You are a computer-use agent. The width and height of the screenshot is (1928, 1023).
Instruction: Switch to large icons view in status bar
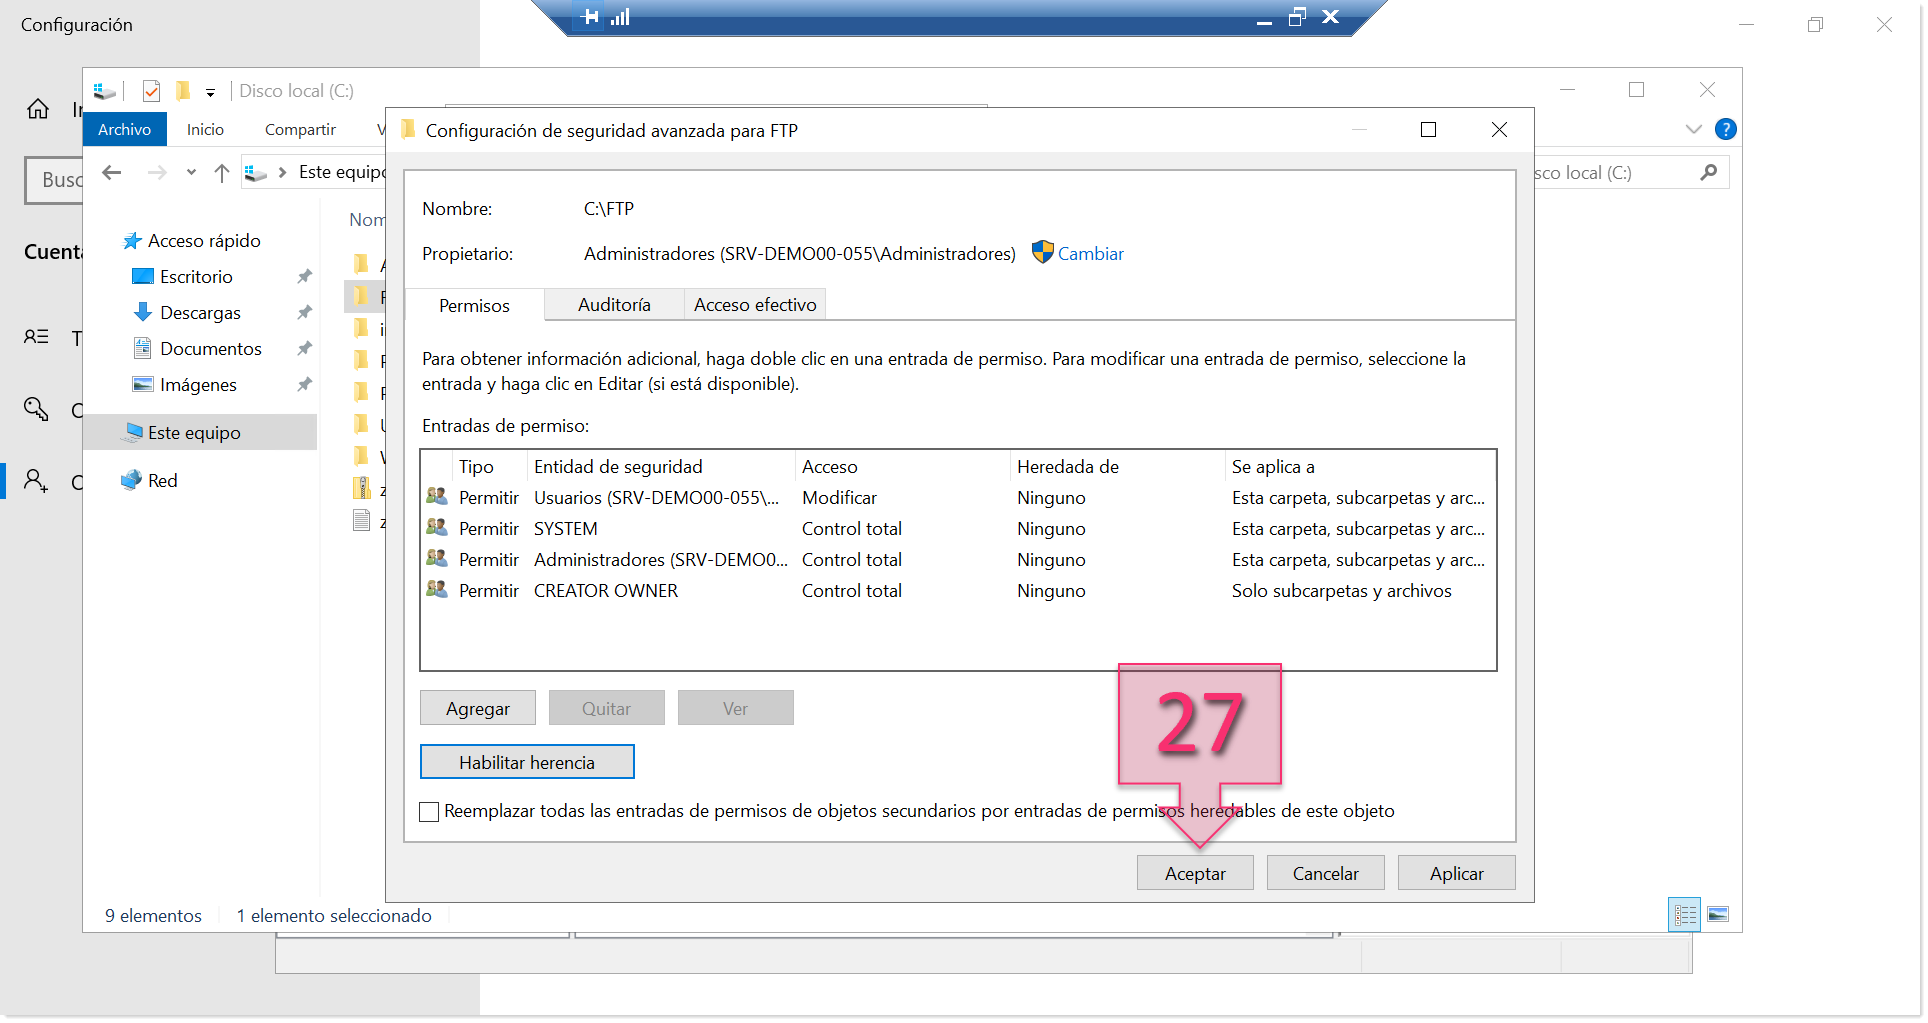coord(1718,914)
